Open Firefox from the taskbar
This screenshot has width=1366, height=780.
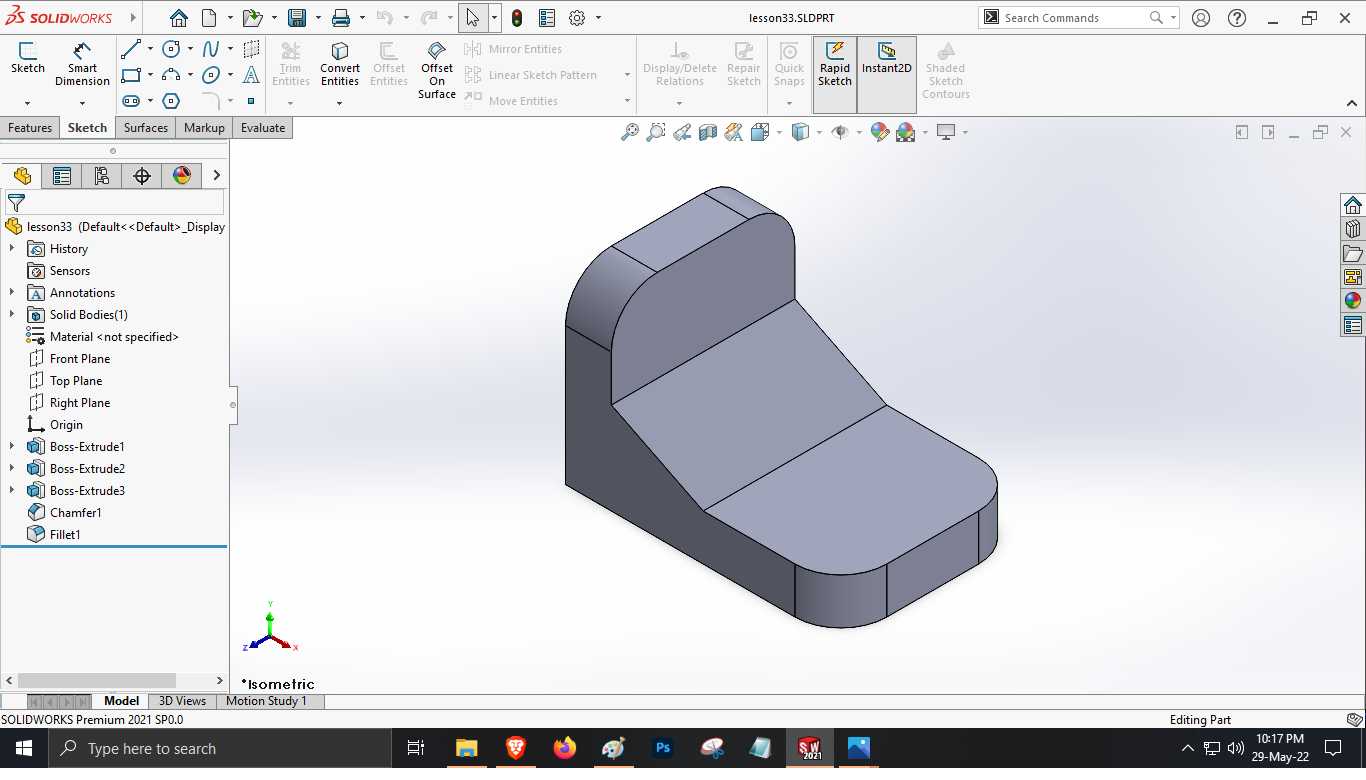point(564,748)
